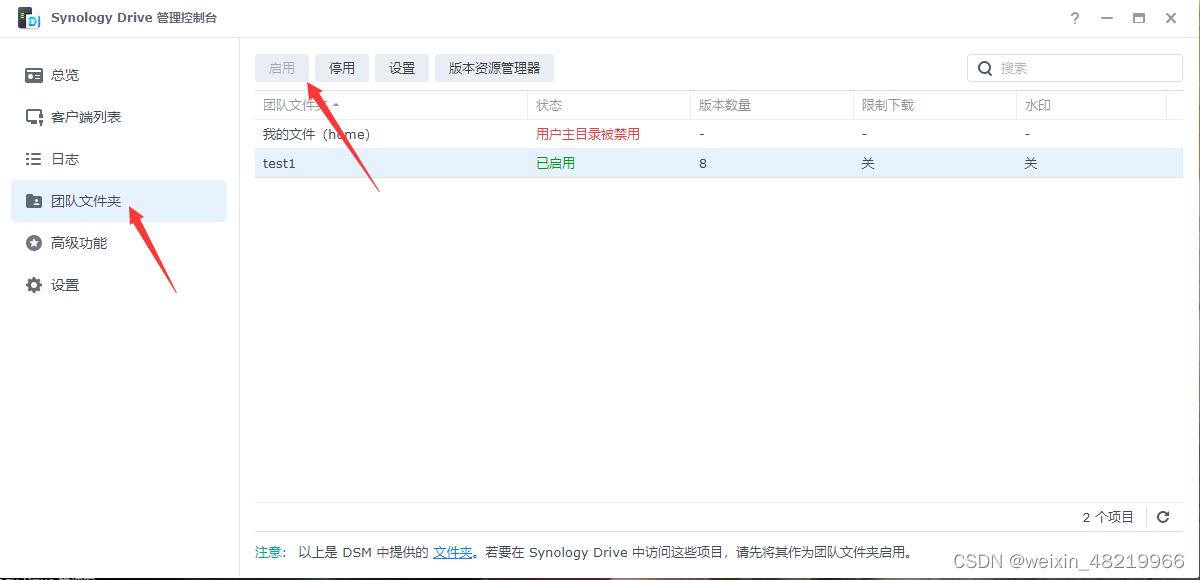Screen dimensions: 1200x580
Task: Sort by 团队文件夹 column header
Action: (x=391, y=105)
